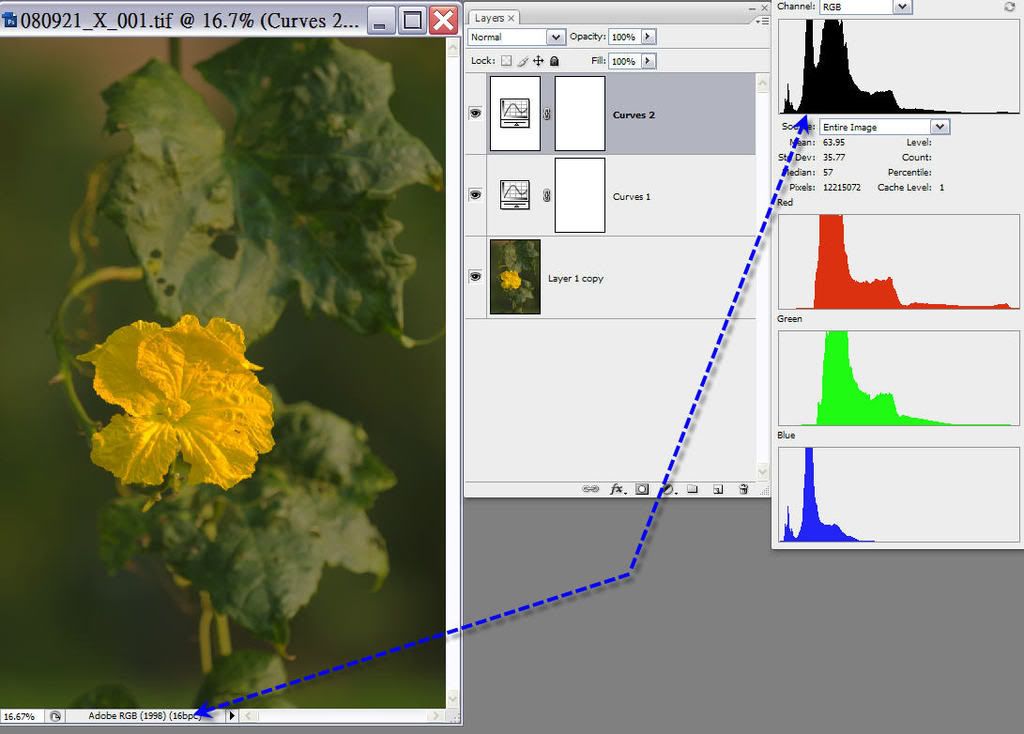This screenshot has width=1024, height=734.
Task: Click the Std Dev value 35.77
Action: [x=834, y=157]
